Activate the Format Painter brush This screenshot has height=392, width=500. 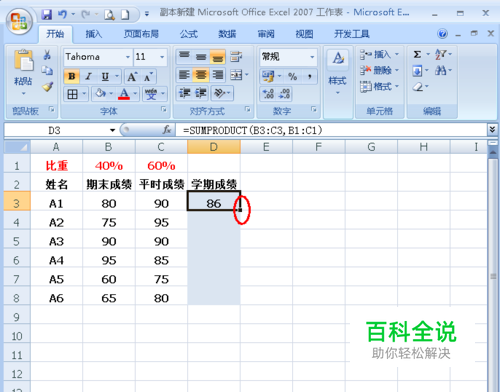pyautogui.click(x=48, y=87)
